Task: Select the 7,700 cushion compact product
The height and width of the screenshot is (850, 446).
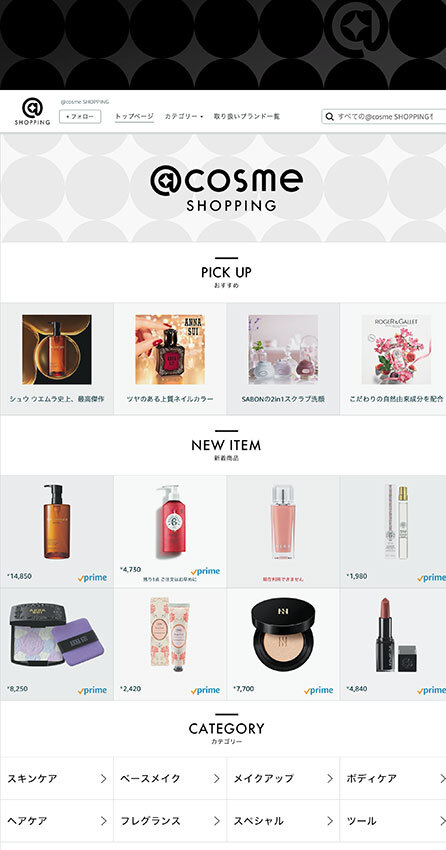Action: tap(283, 645)
